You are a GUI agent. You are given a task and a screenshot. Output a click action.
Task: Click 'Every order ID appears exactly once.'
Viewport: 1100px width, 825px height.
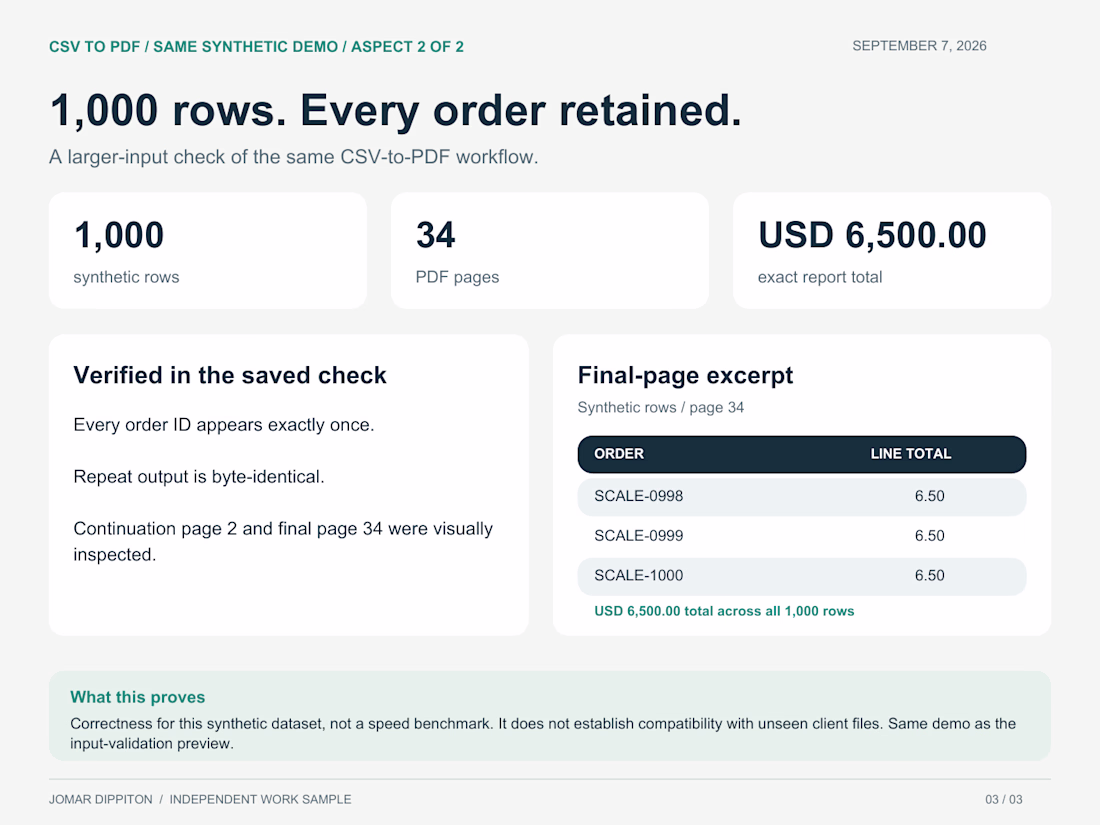[x=224, y=425]
